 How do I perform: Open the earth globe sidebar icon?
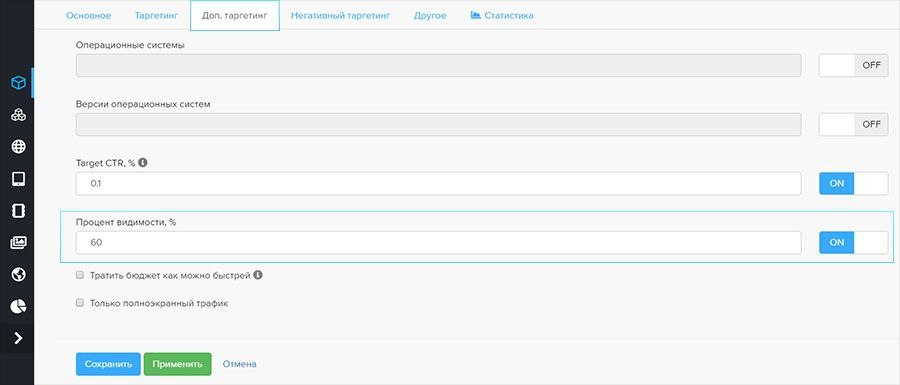point(18,275)
